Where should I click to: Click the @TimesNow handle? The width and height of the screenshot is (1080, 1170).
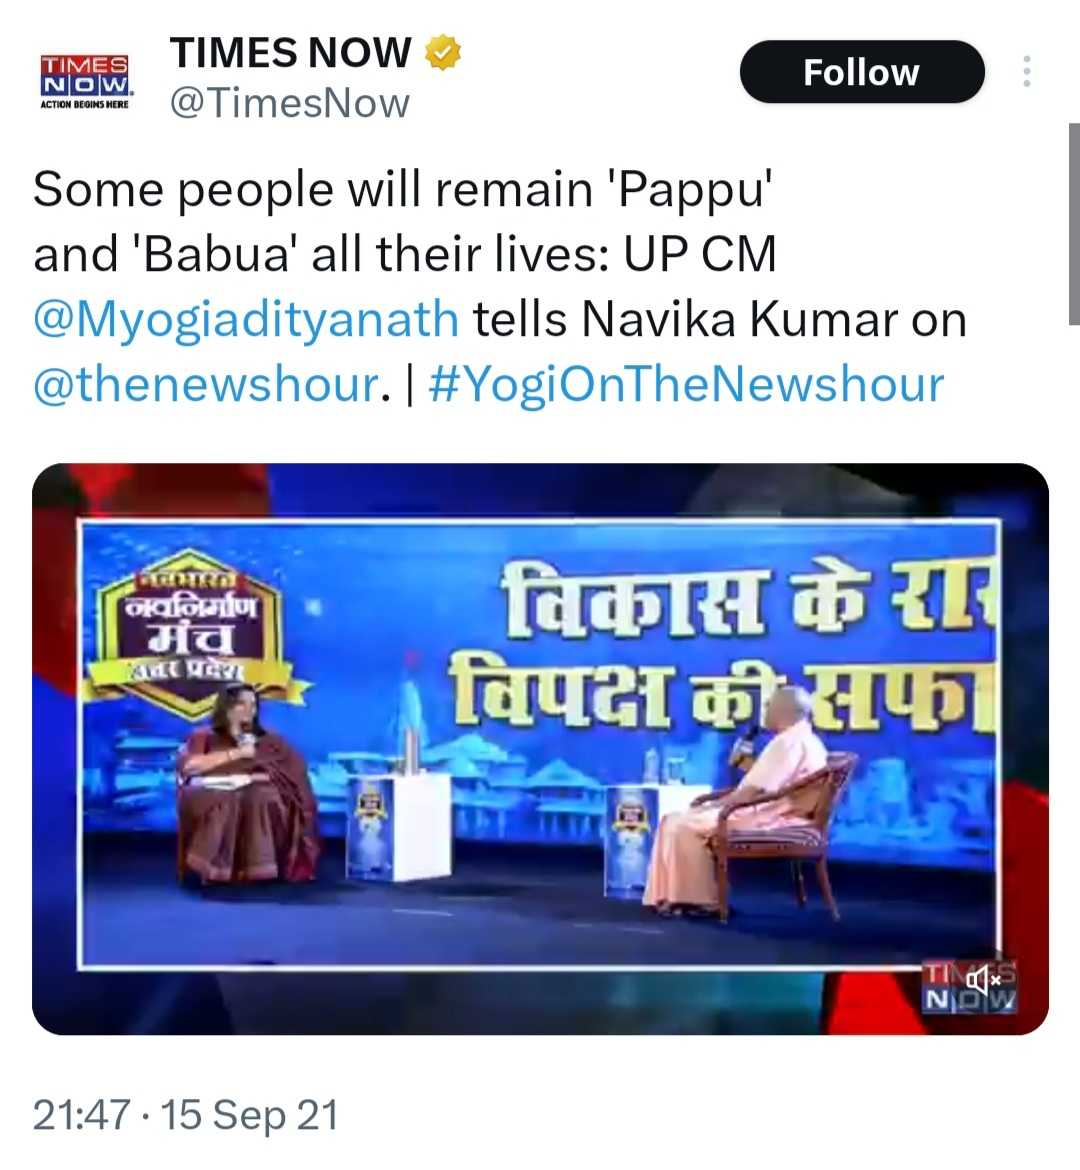coord(290,103)
